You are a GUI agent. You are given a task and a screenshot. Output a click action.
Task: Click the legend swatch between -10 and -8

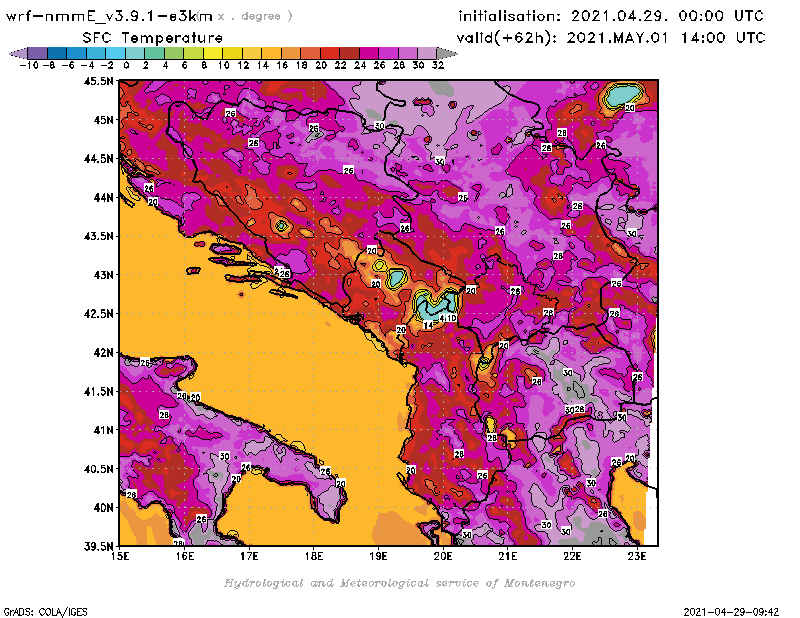coord(38,54)
